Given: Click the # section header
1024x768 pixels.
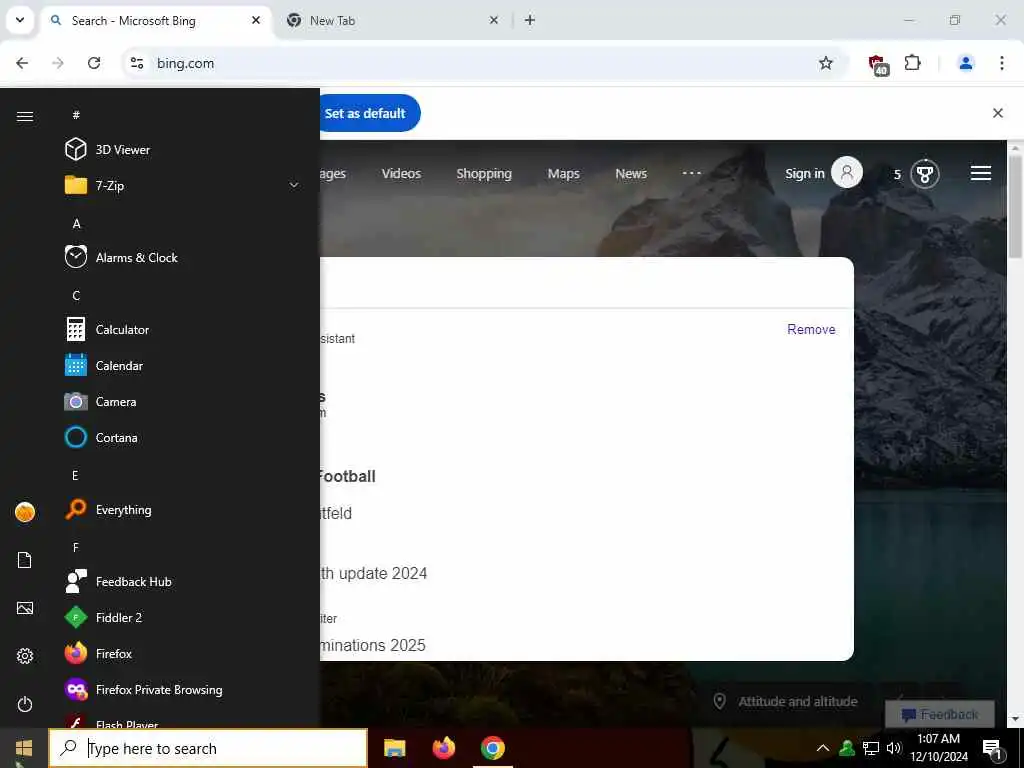Looking at the screenshot, I should click(76, 115).
